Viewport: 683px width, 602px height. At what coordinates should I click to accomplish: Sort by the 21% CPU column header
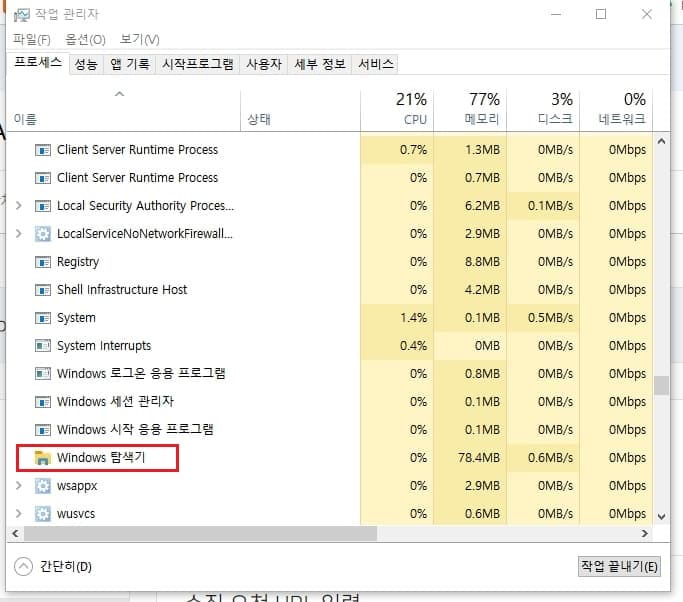click(397, 110)
